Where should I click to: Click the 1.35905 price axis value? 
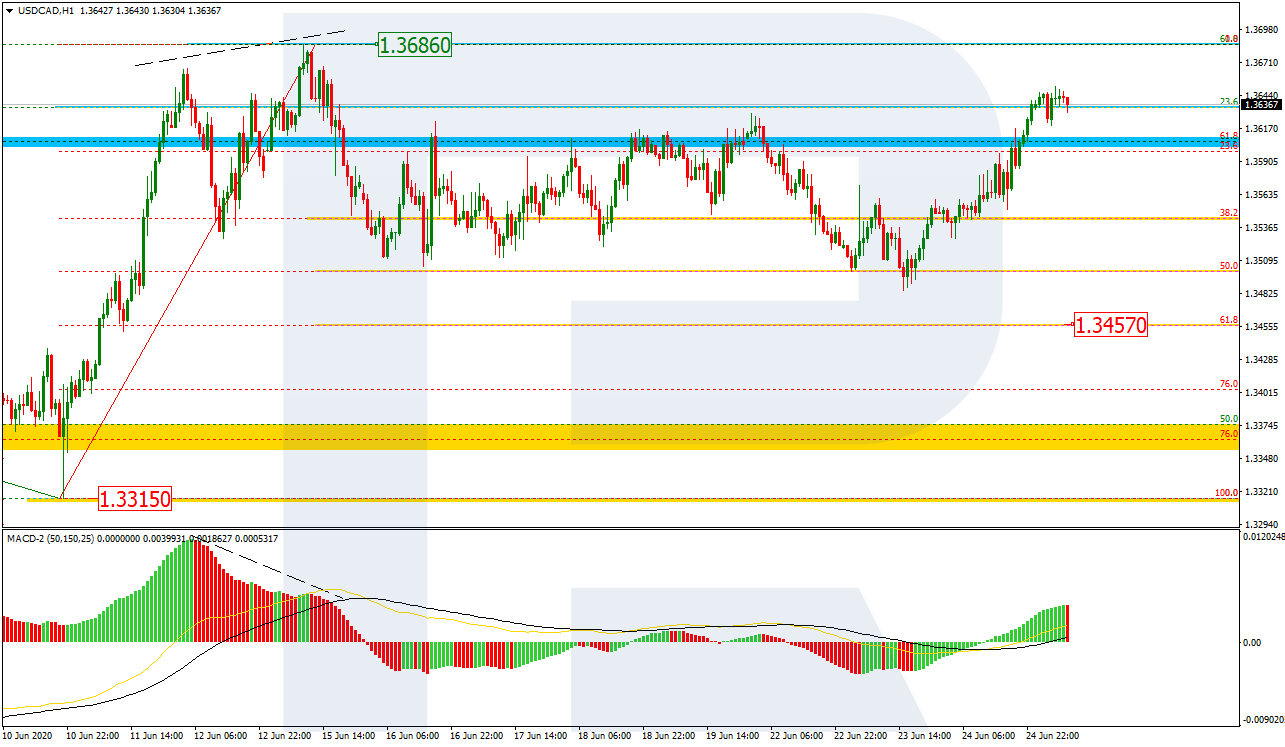[1263, 161]
